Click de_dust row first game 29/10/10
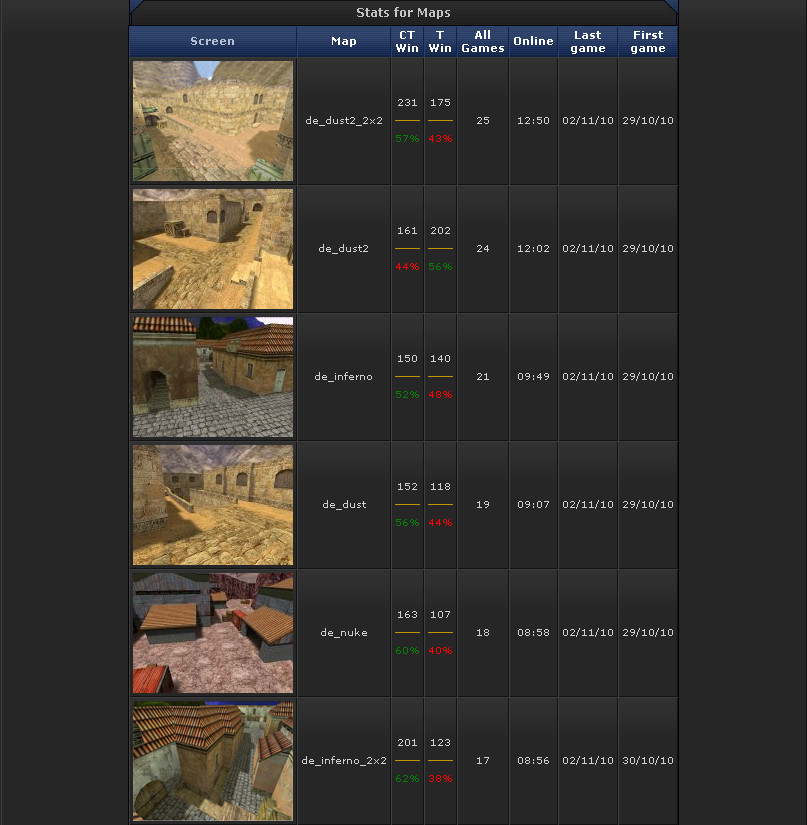 click(648, 505)
